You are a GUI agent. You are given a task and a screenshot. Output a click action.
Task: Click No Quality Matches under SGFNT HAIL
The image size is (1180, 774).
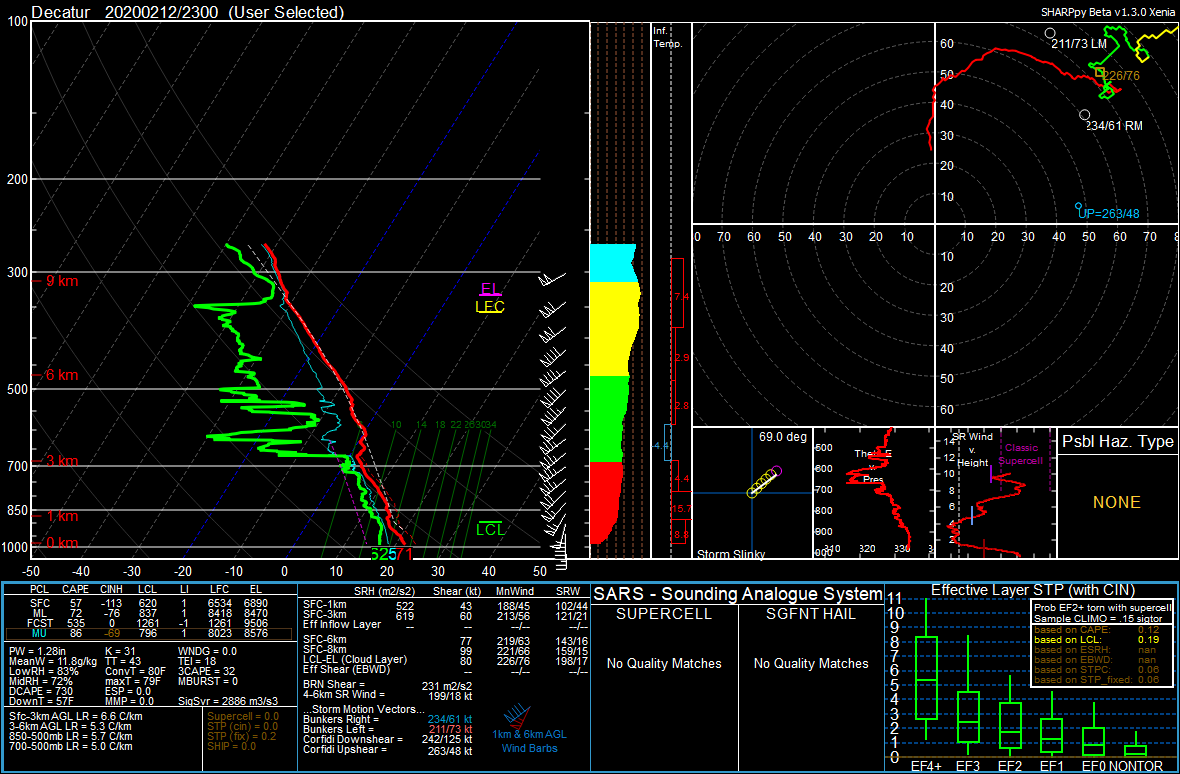810,663
